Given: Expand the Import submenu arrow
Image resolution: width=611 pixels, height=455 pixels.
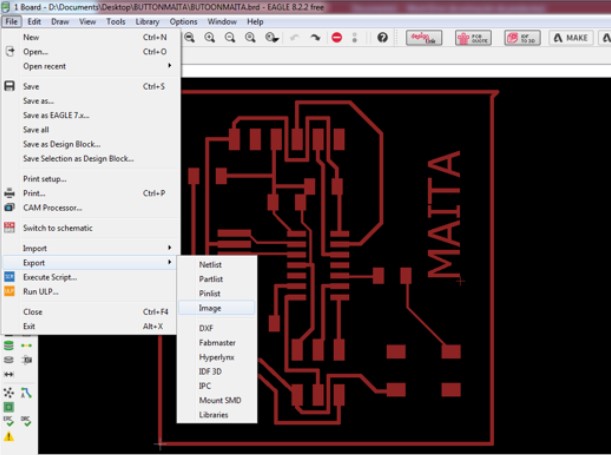Looking at the screenshot, I should coord(170,247).
